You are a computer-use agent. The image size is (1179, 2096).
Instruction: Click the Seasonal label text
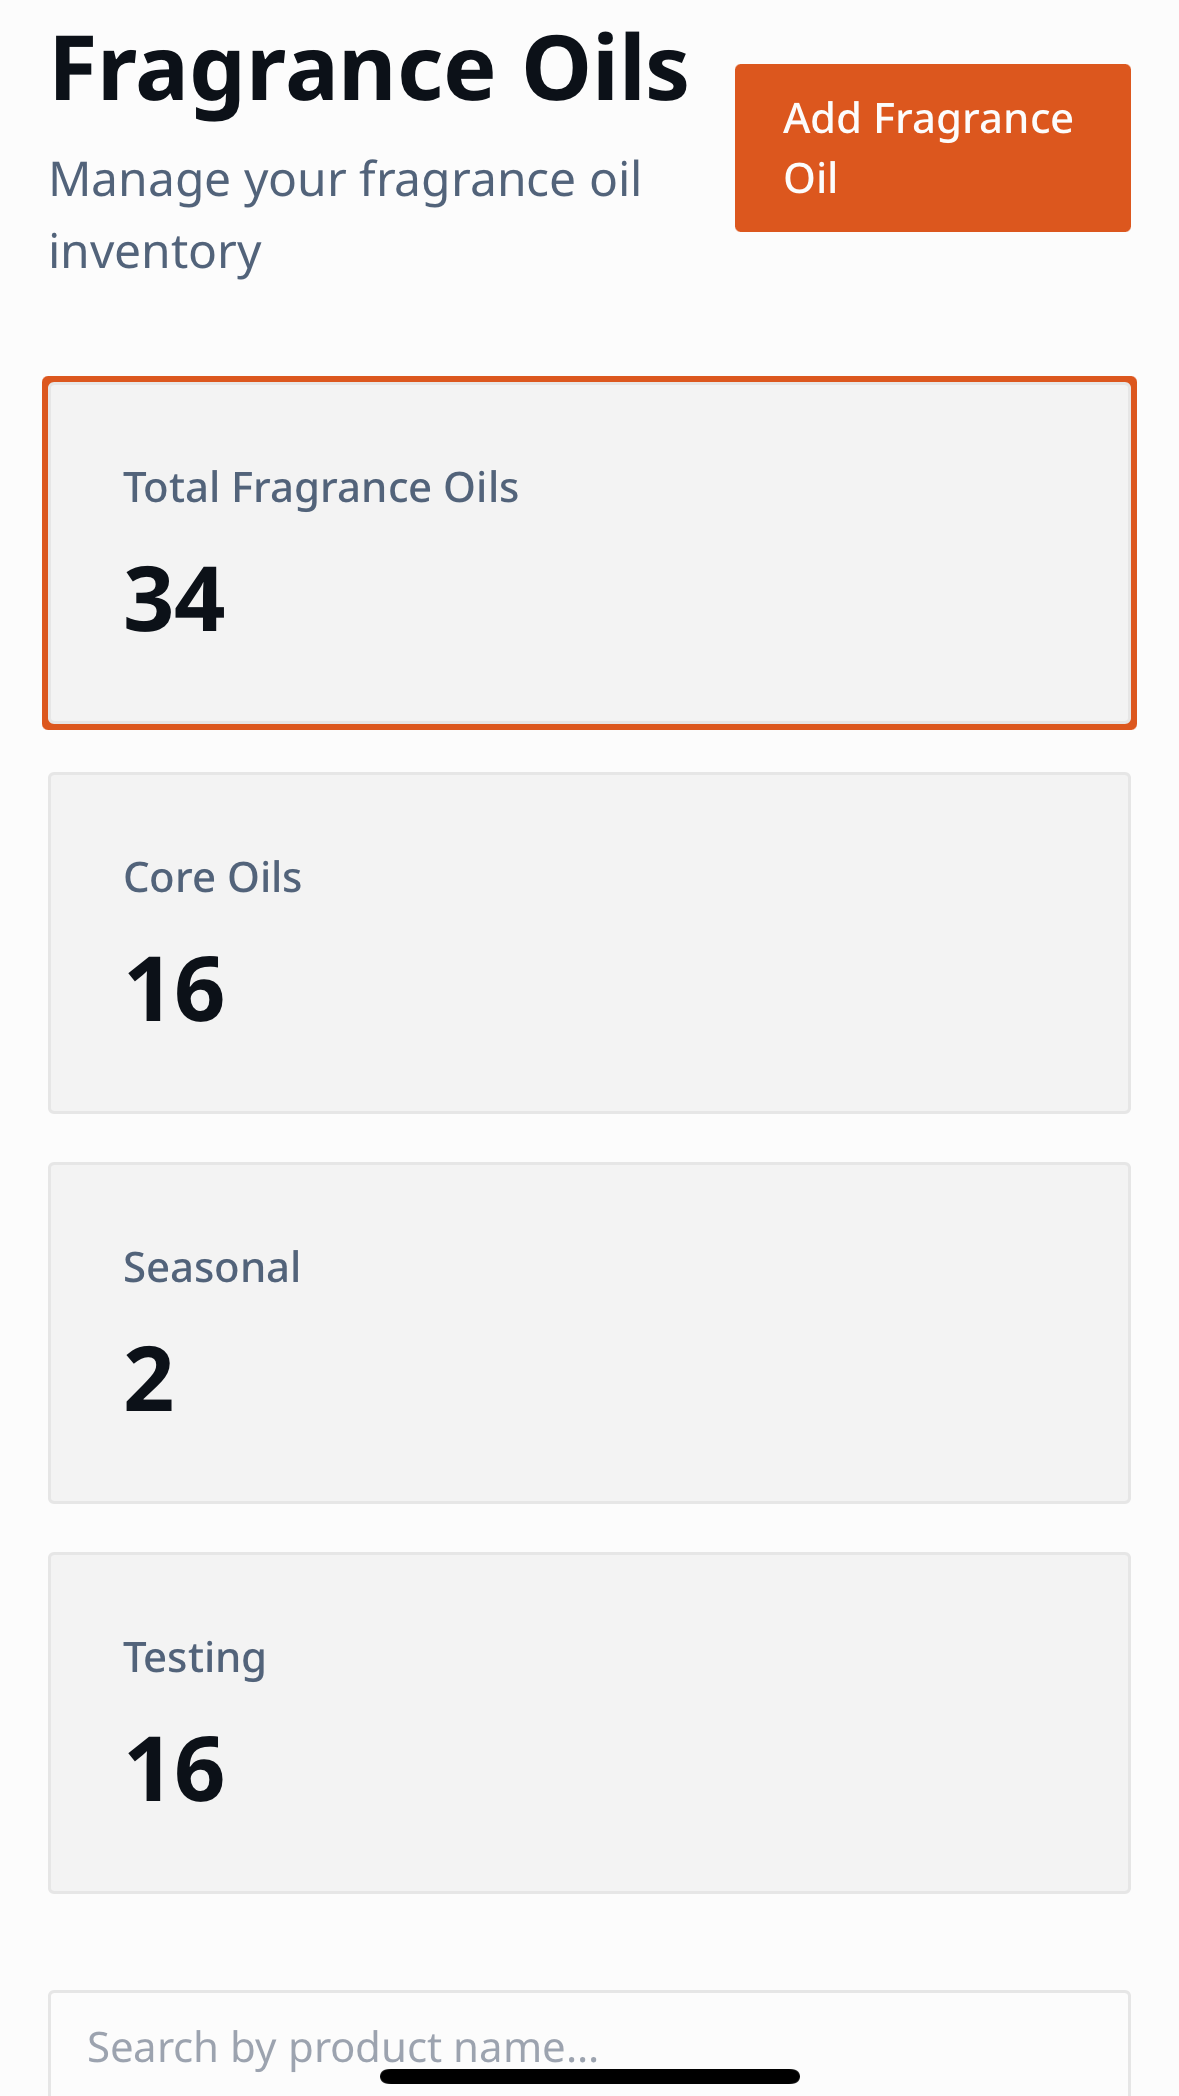click(x=211, y=1267)
